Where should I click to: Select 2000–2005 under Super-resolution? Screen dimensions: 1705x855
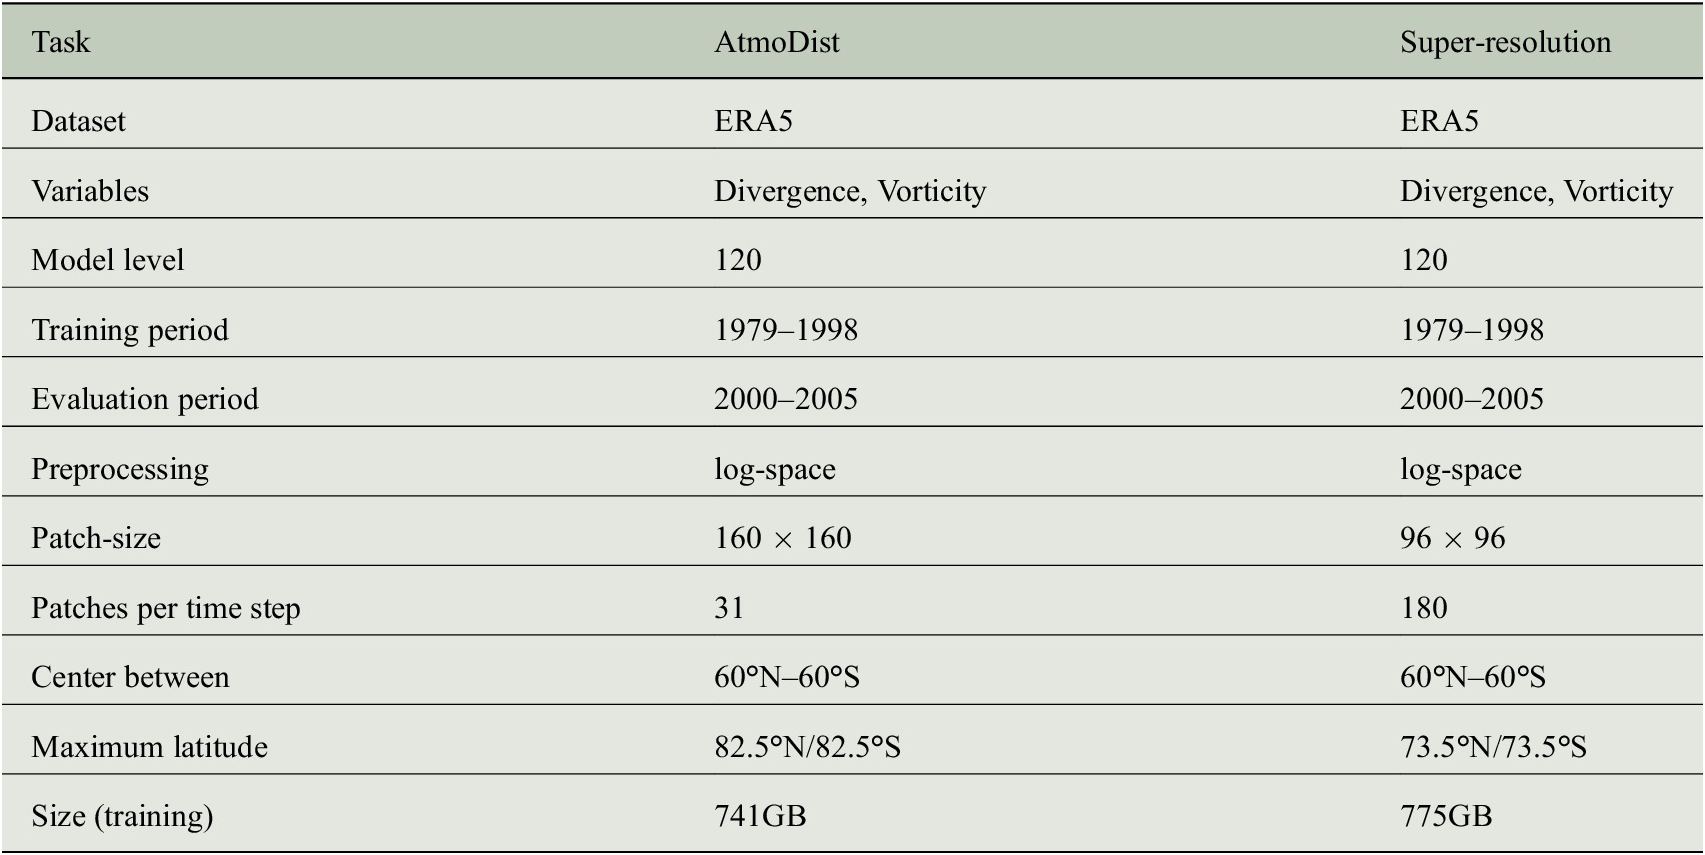(1472, 399)
